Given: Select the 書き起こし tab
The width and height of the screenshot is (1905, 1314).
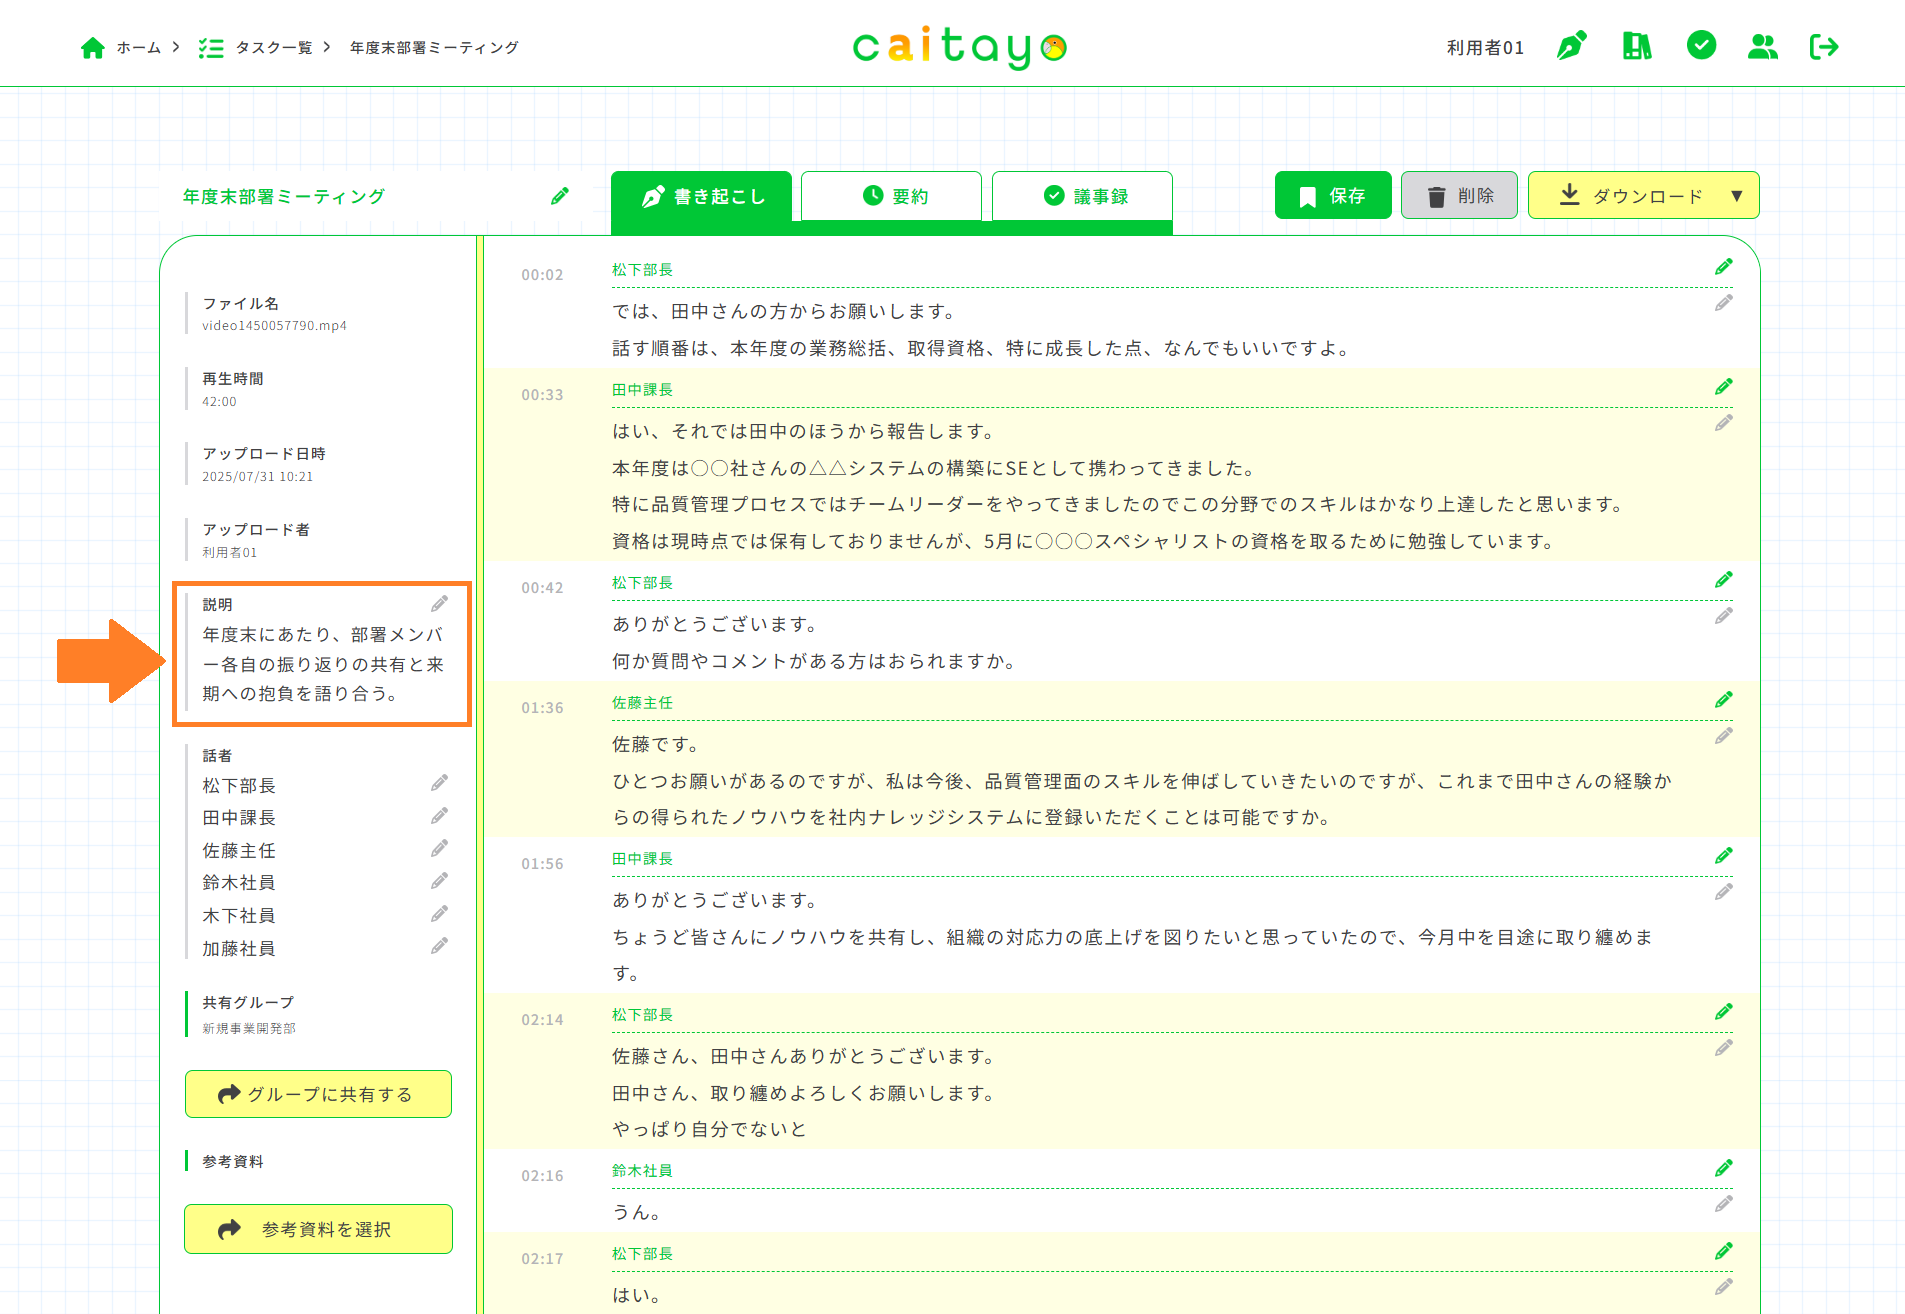Looking at the screenshot, I should tap(702, 196).
